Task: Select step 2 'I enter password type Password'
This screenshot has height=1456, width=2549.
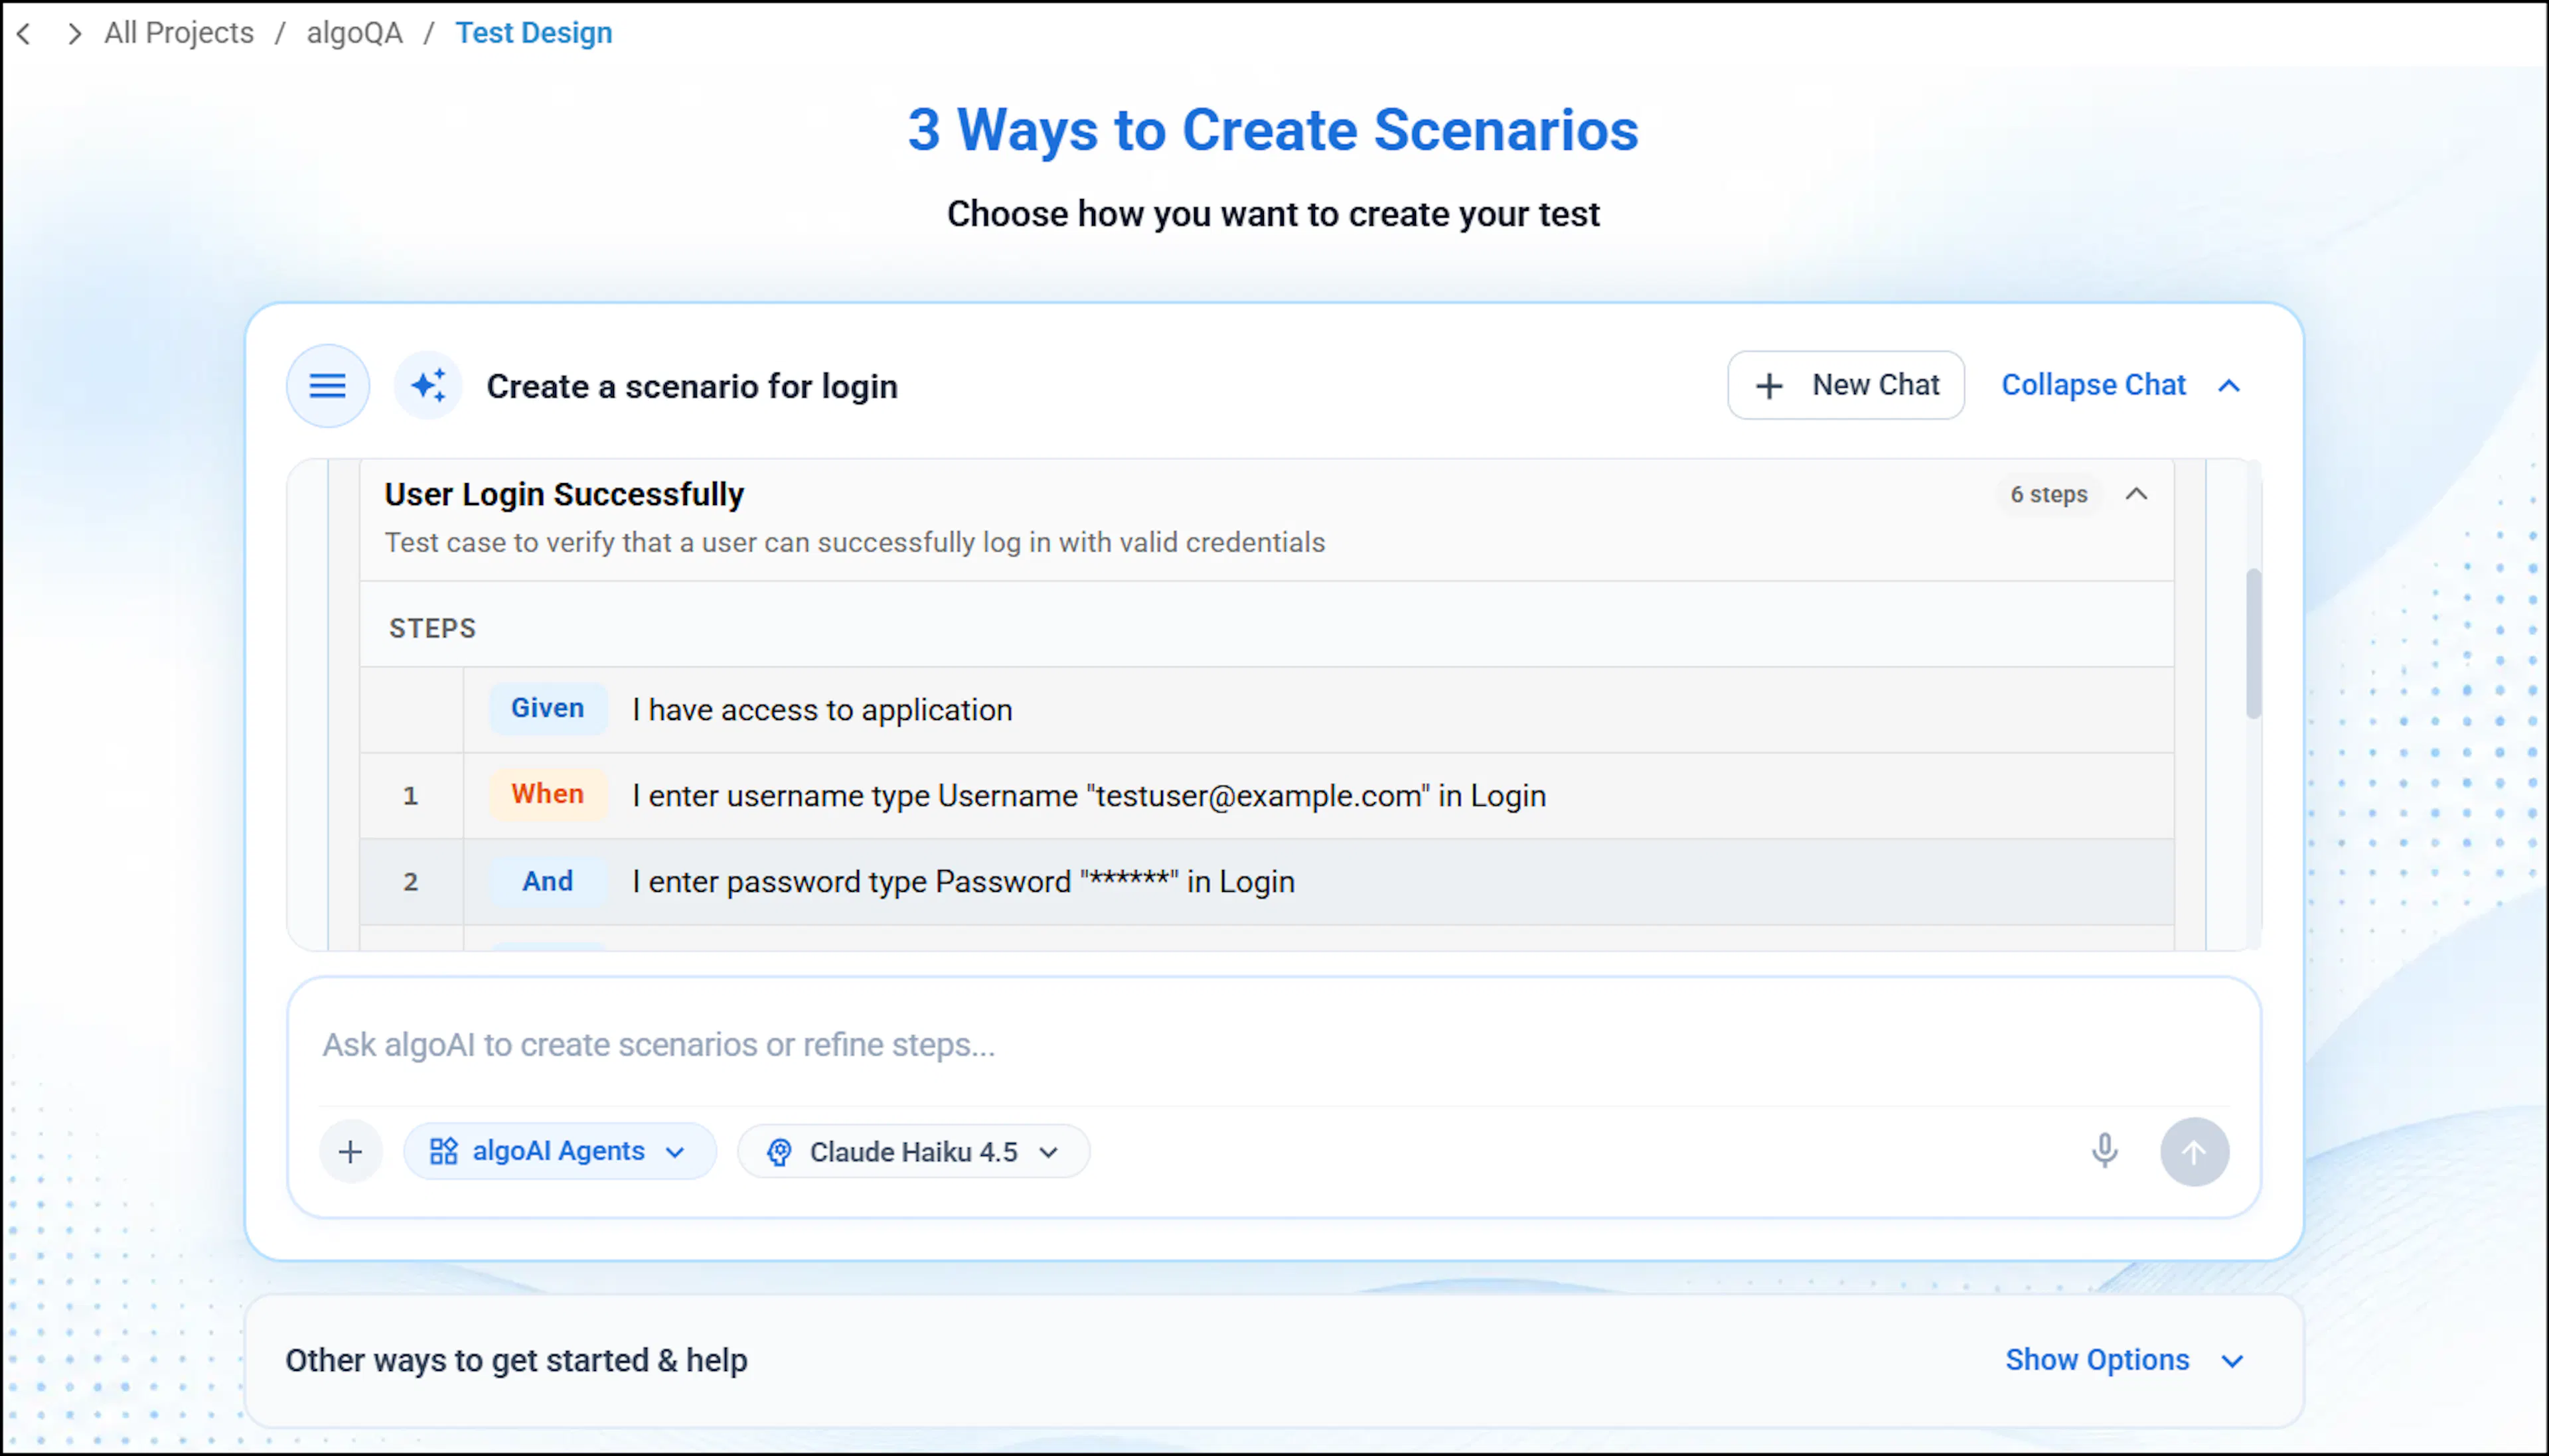Action: click(1267, 882)
